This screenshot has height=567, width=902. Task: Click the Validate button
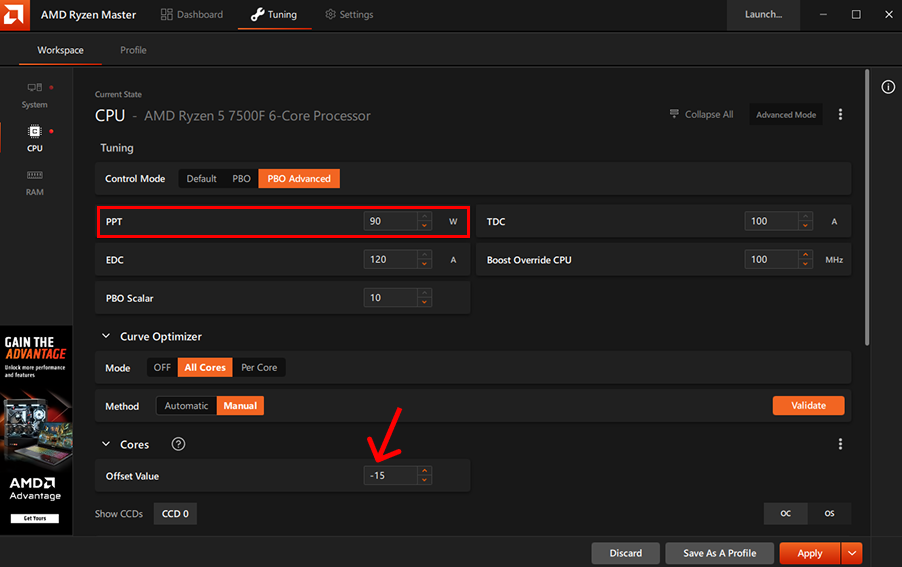click(808, 405)
